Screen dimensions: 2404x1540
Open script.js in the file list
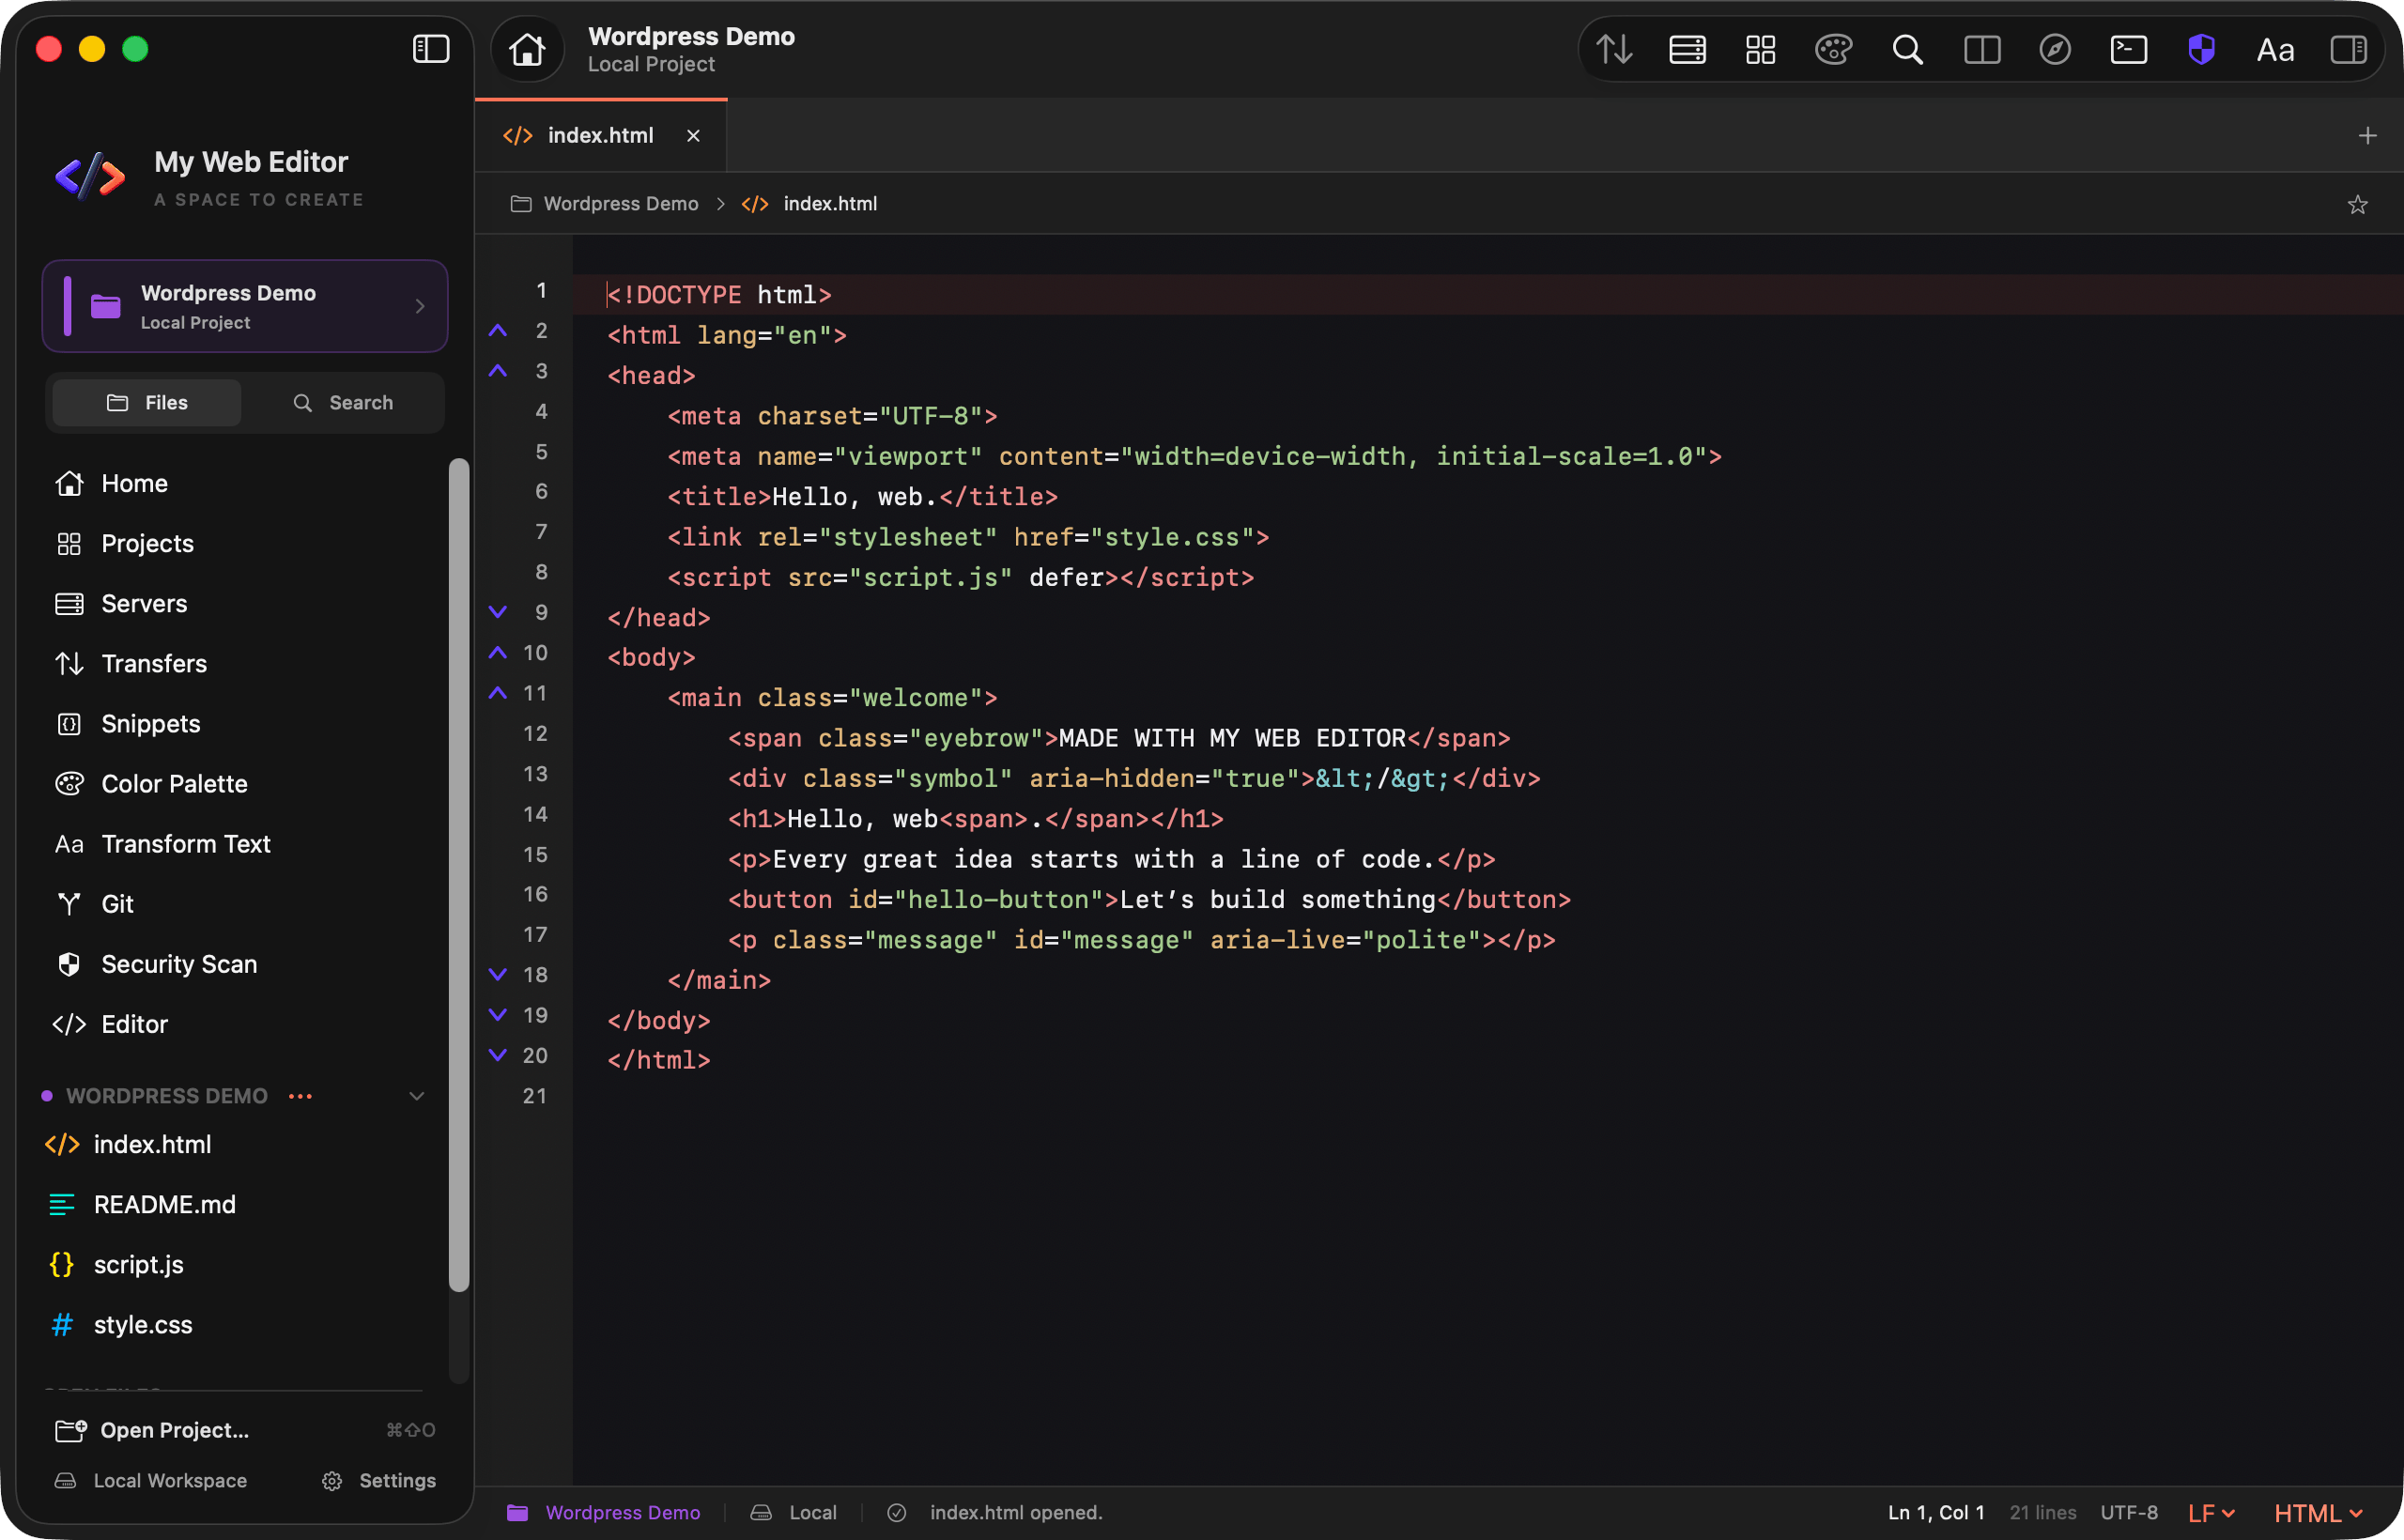coord(138,1265)
